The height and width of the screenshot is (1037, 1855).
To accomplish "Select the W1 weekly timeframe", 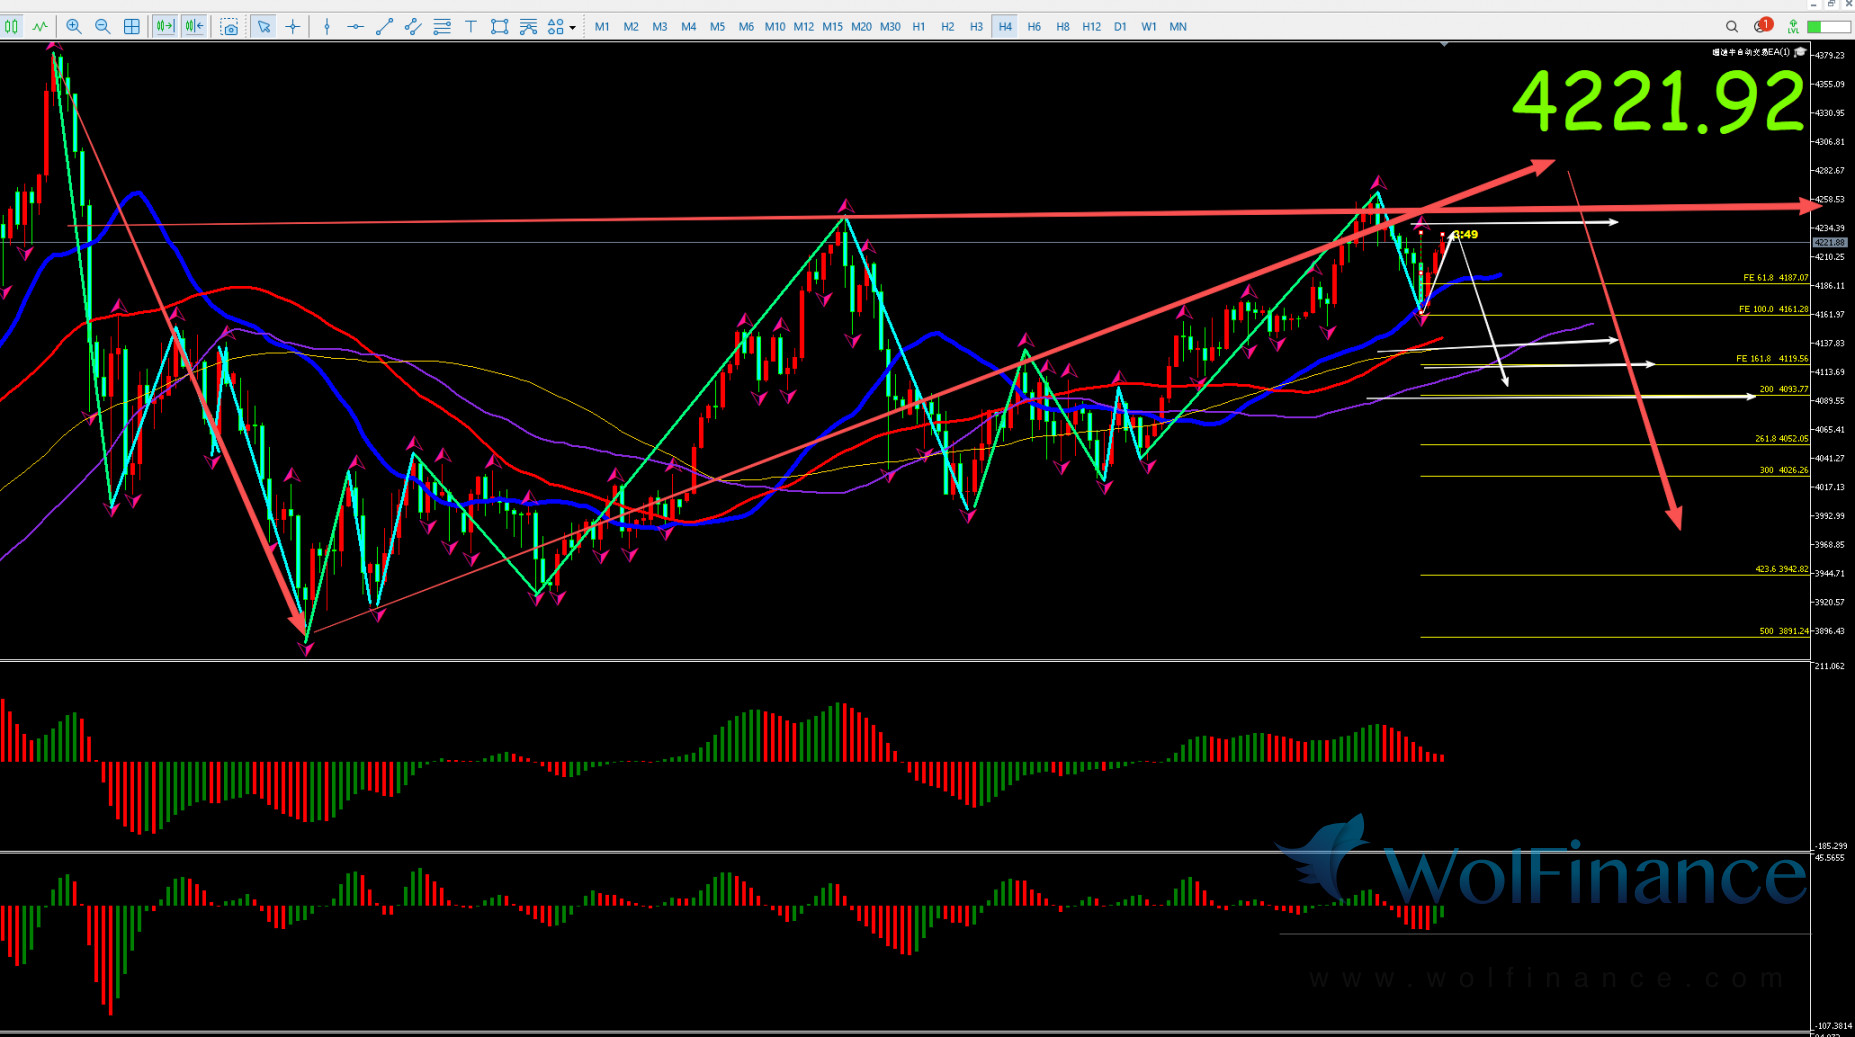I will [x=1149, y=27].
